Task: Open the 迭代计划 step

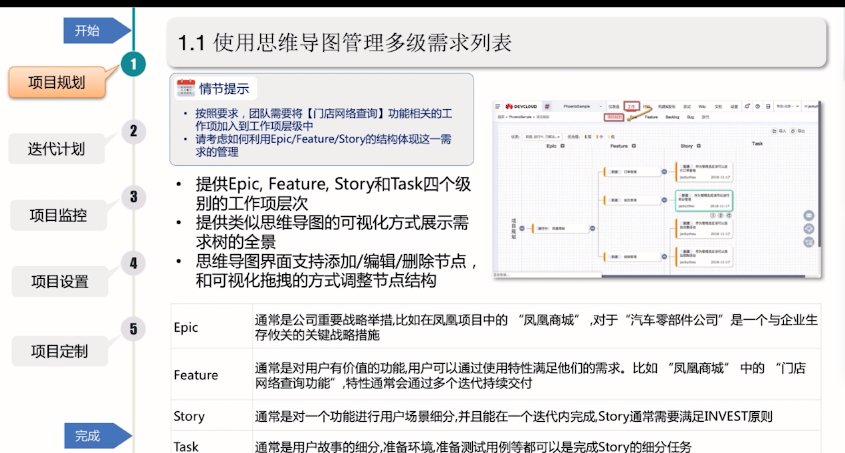Action: point(56,149)
